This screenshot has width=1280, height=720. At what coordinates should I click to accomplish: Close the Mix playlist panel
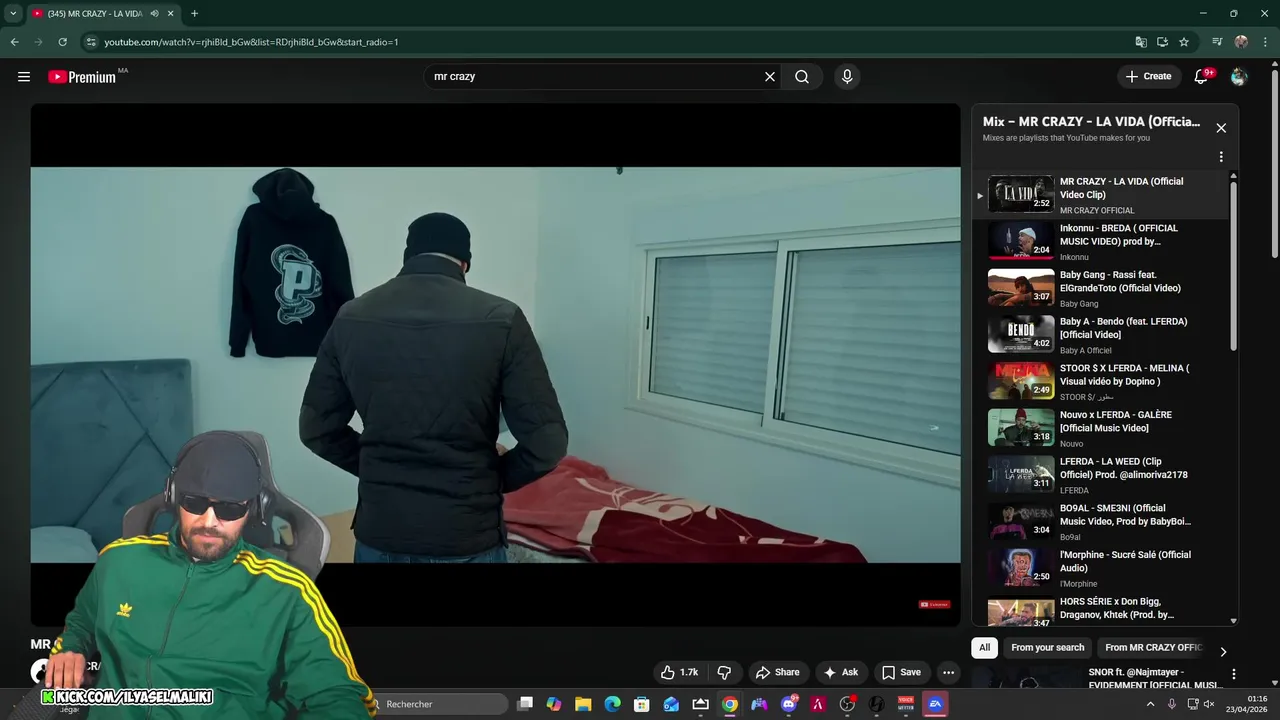[x=1221, y=128]
